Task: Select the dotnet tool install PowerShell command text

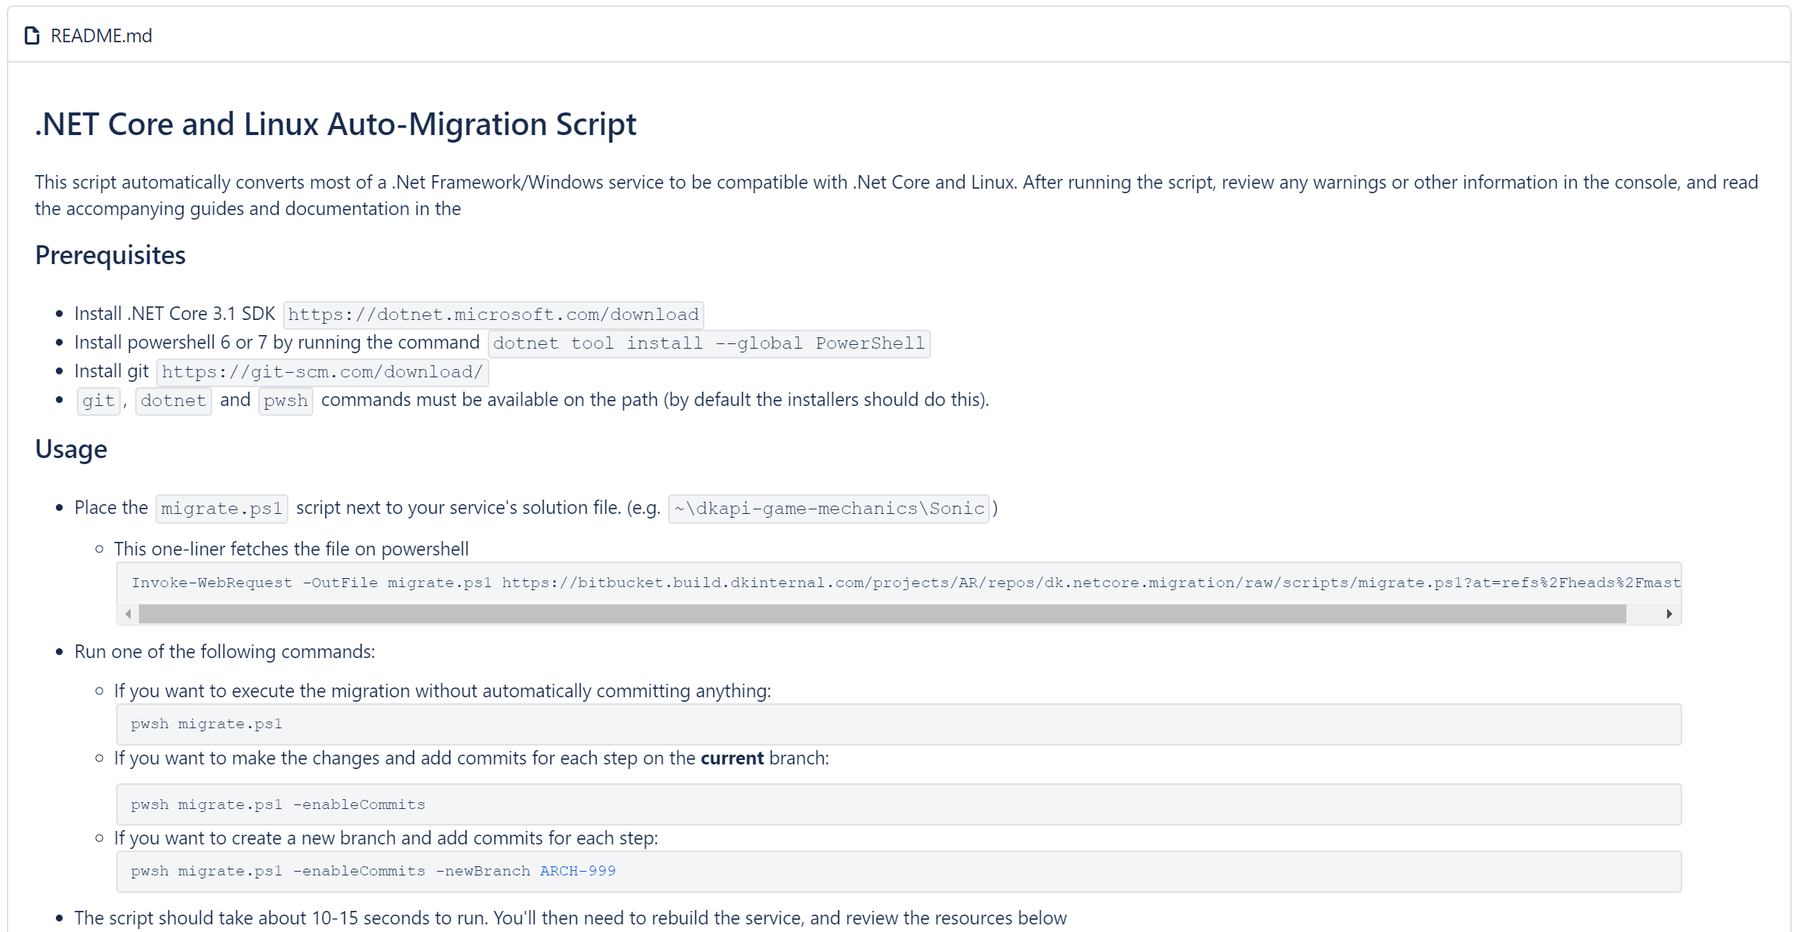Action: pyautogui.click(x=708, y=343)
